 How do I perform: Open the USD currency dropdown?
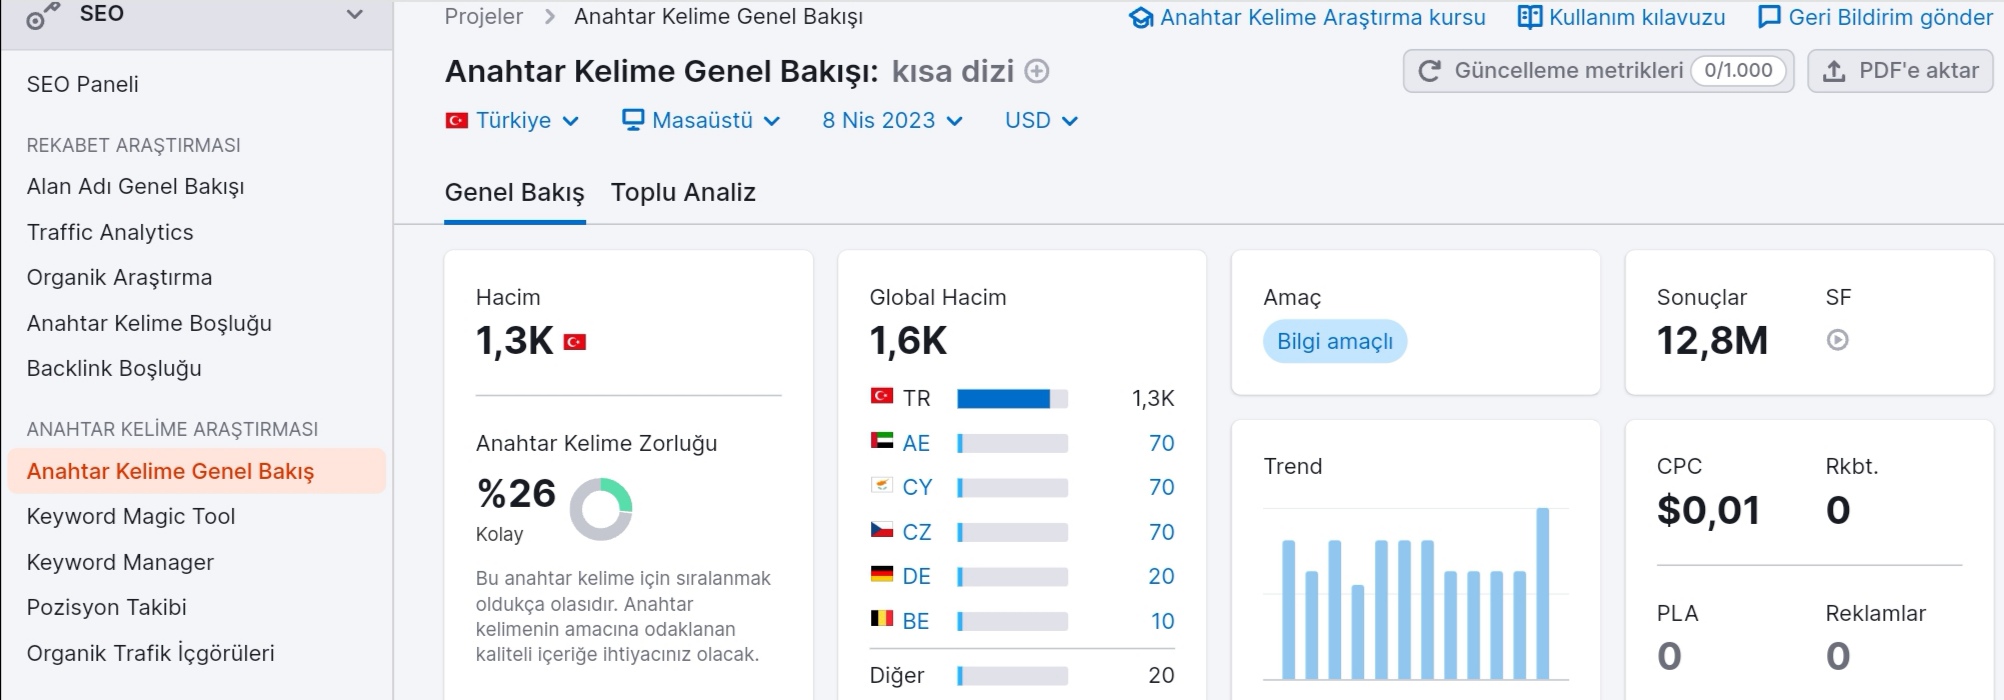pos(1041,120)
